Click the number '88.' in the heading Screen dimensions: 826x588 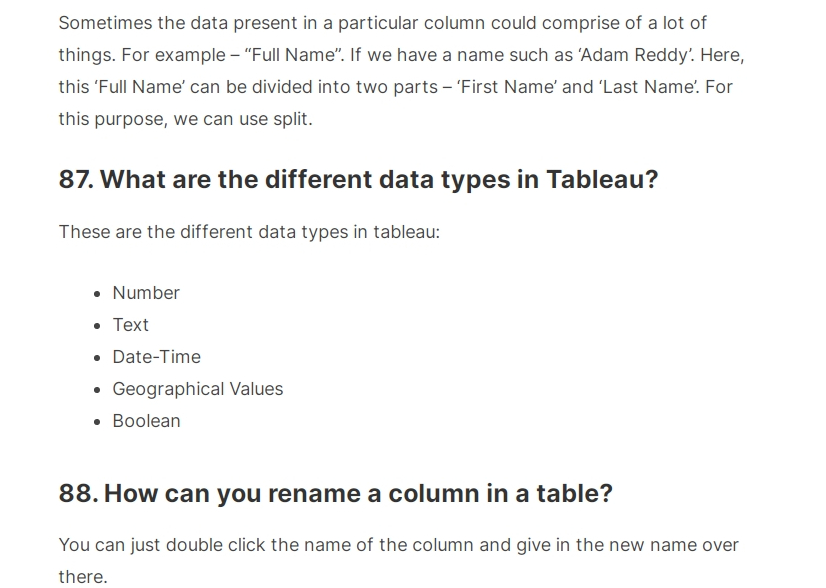click(x=78, y=493)
